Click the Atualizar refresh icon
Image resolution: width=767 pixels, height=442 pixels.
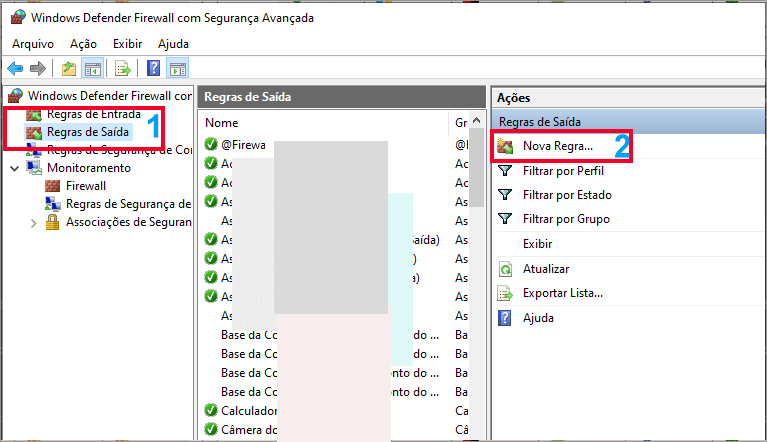click(x=505, y=269)
